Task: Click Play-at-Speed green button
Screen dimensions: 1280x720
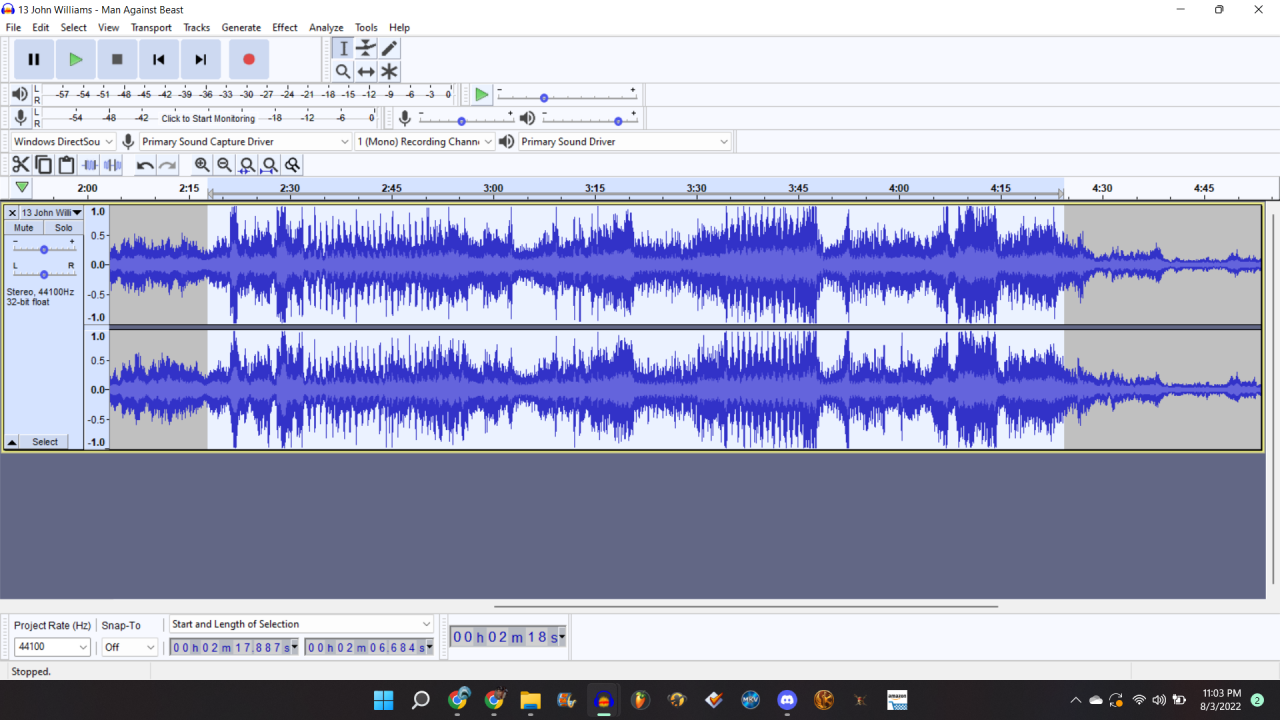Action: click(x=482, y=95)
